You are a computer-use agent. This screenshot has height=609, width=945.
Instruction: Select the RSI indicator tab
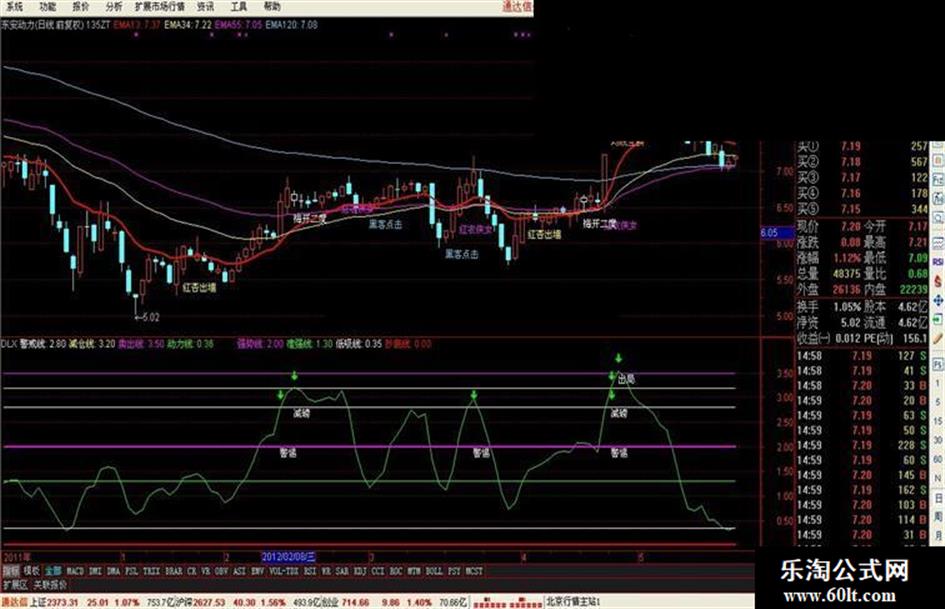click(x=310, y=570)
